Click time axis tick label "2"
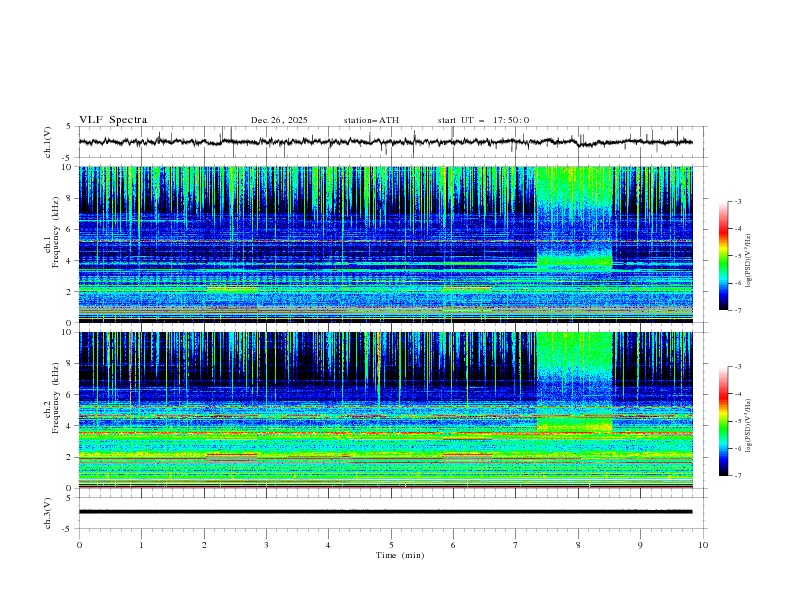This screenshot has width=792, height=612. [204, 545]
